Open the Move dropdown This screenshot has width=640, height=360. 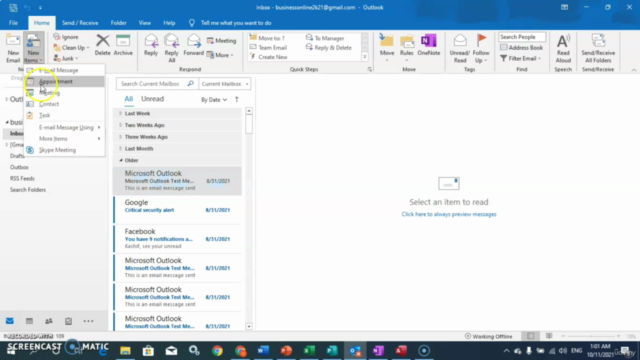(387, 48)
